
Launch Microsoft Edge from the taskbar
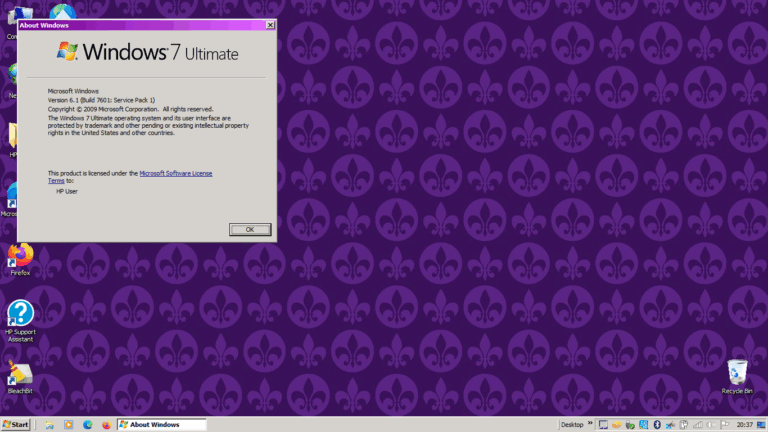coord(87,425)
